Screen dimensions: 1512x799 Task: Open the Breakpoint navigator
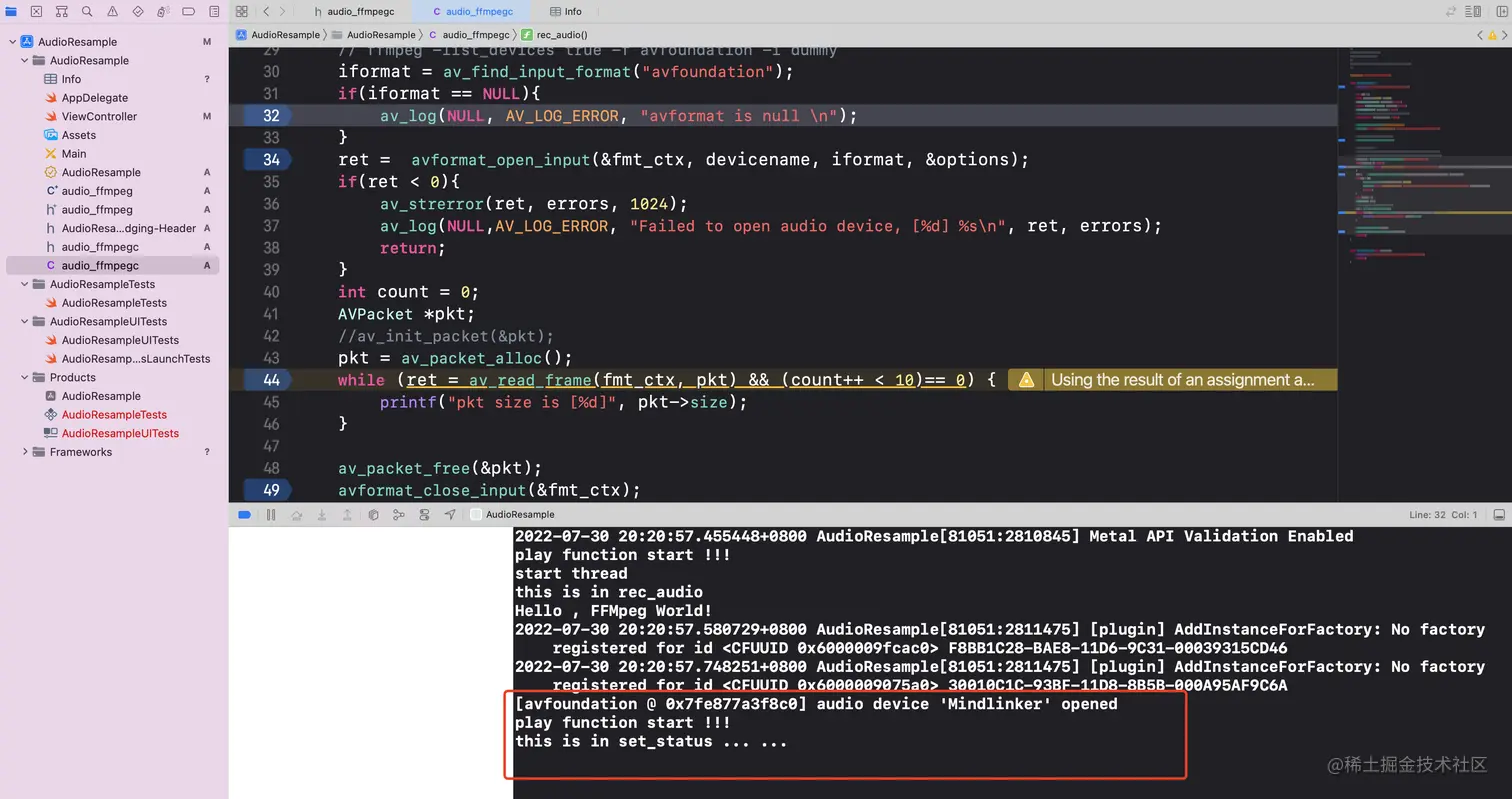click(189, 12)
